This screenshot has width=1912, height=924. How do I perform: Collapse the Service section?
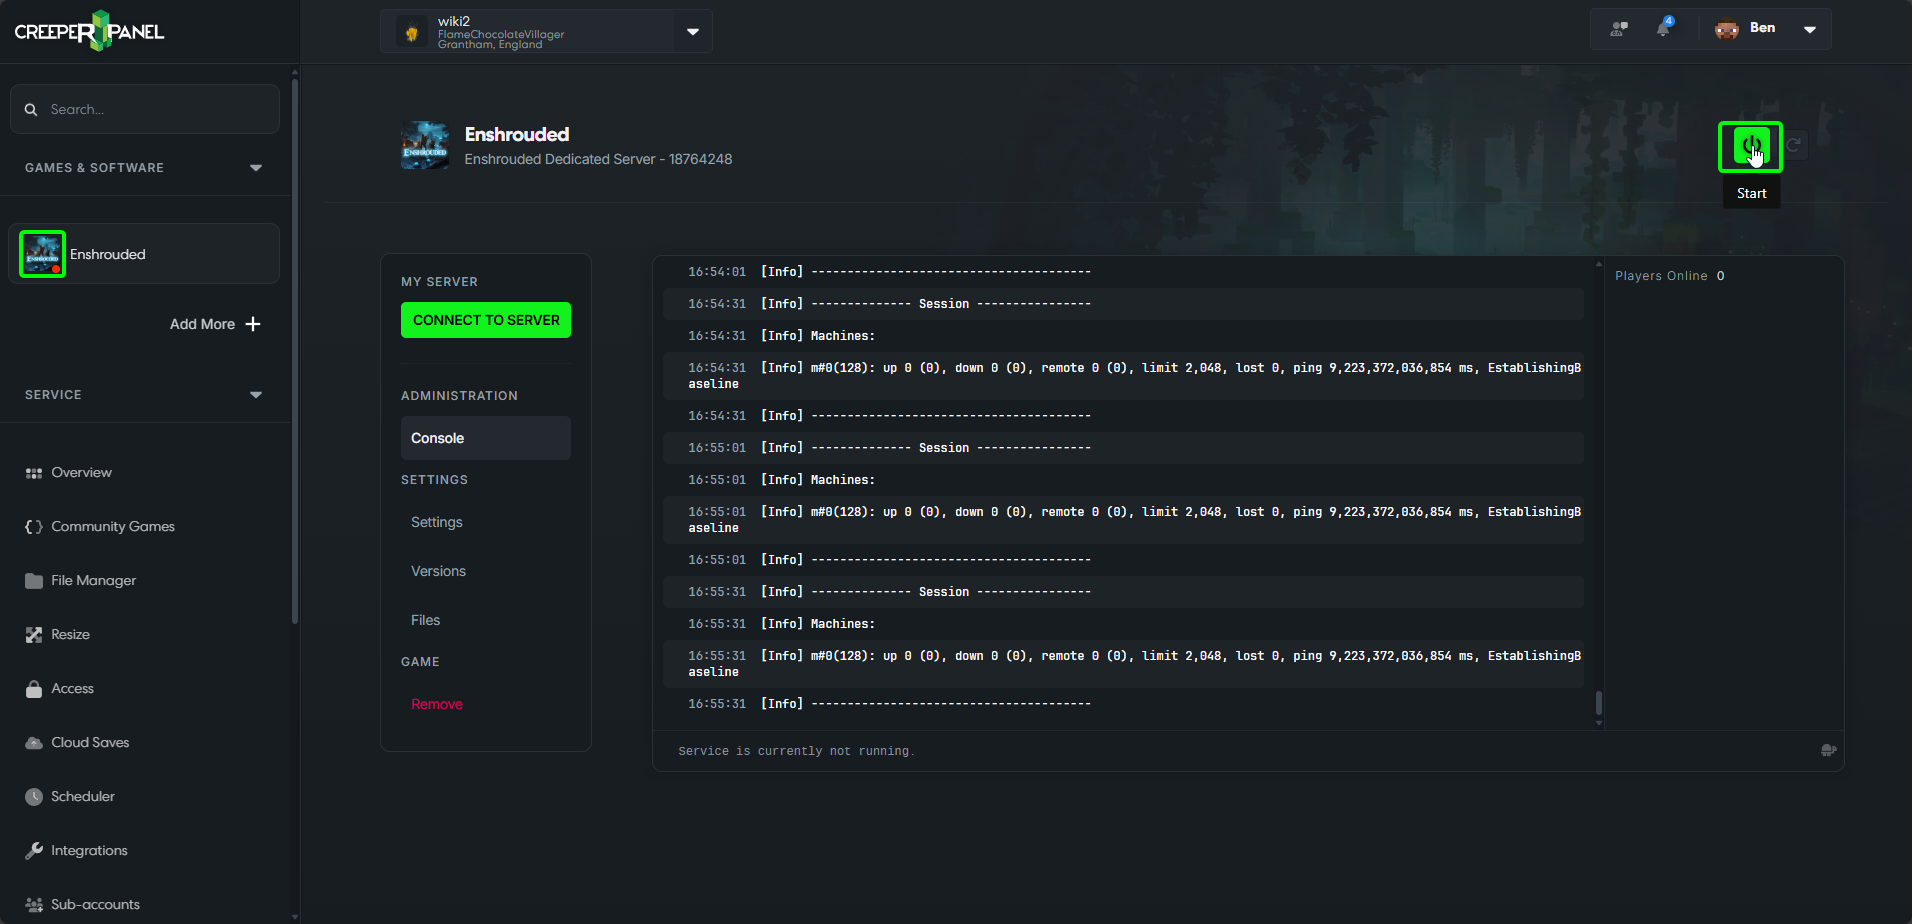click(256, 395)
